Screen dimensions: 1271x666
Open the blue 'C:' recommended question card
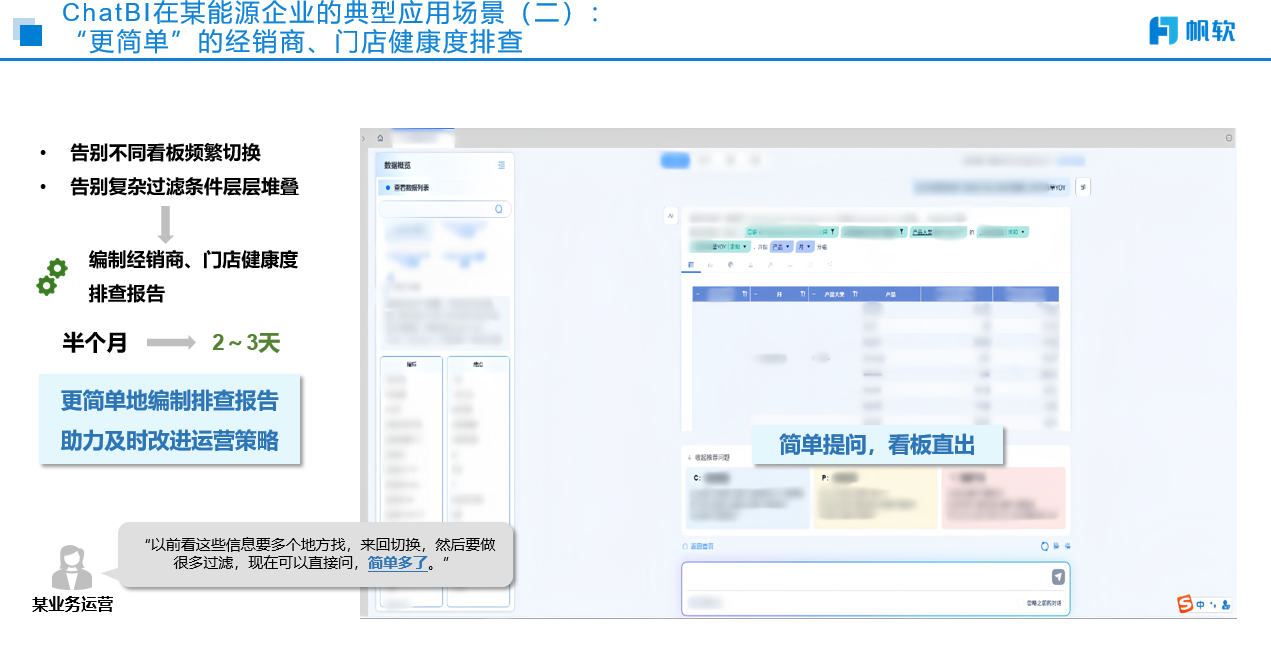(x=748, y=497)
